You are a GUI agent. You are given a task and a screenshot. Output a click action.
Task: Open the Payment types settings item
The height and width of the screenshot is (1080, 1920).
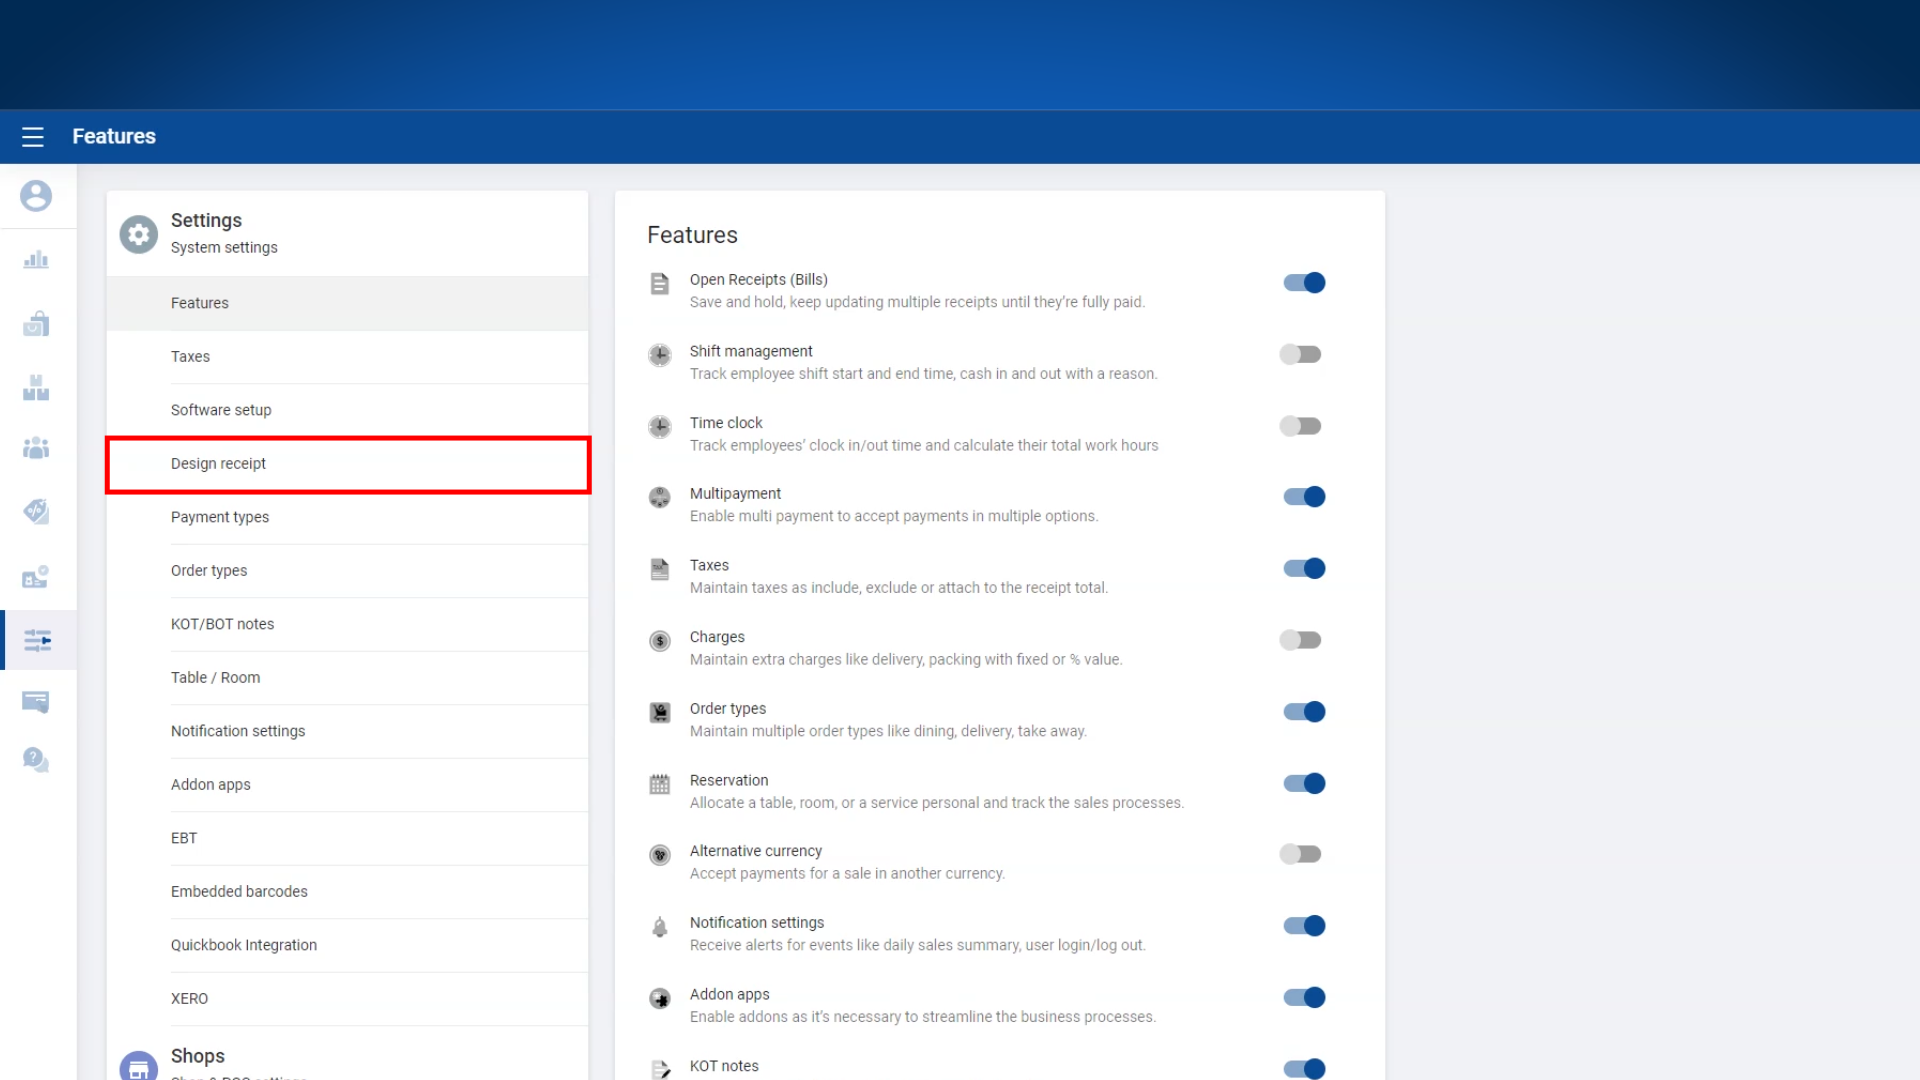click(220, 517)
